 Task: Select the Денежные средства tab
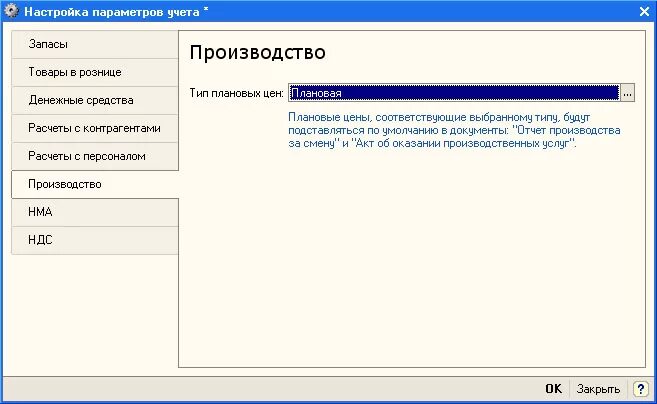pyautogui.click(x=95, y=101)
